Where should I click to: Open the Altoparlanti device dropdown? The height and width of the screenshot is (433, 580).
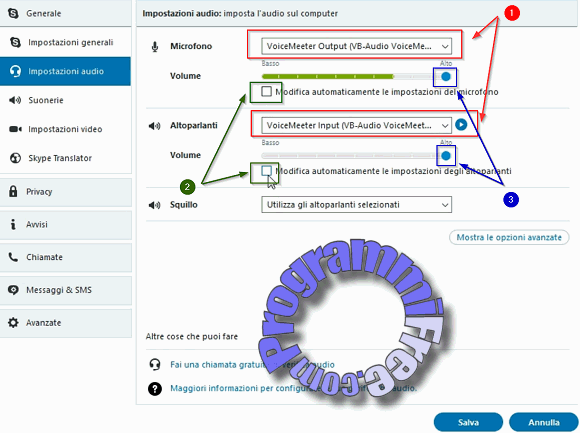tap(356, 125)
